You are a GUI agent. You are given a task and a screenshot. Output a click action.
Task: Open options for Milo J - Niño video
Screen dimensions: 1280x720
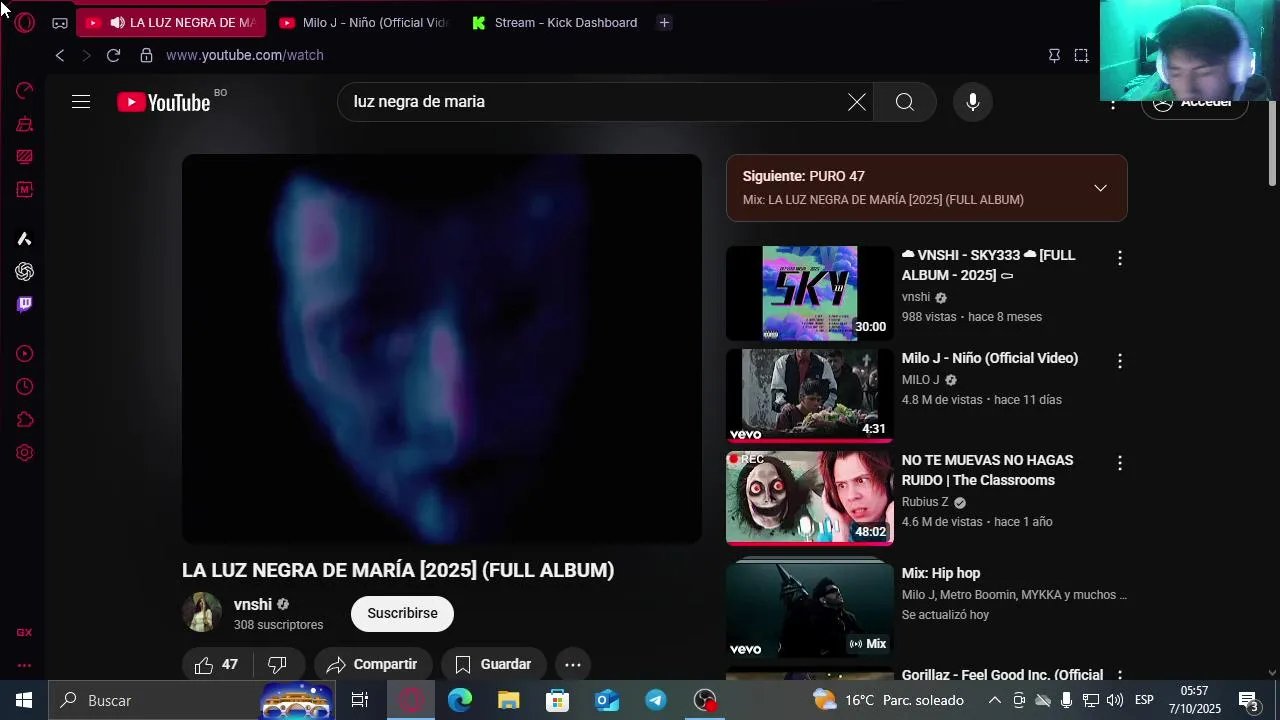tap(1120, 361)
